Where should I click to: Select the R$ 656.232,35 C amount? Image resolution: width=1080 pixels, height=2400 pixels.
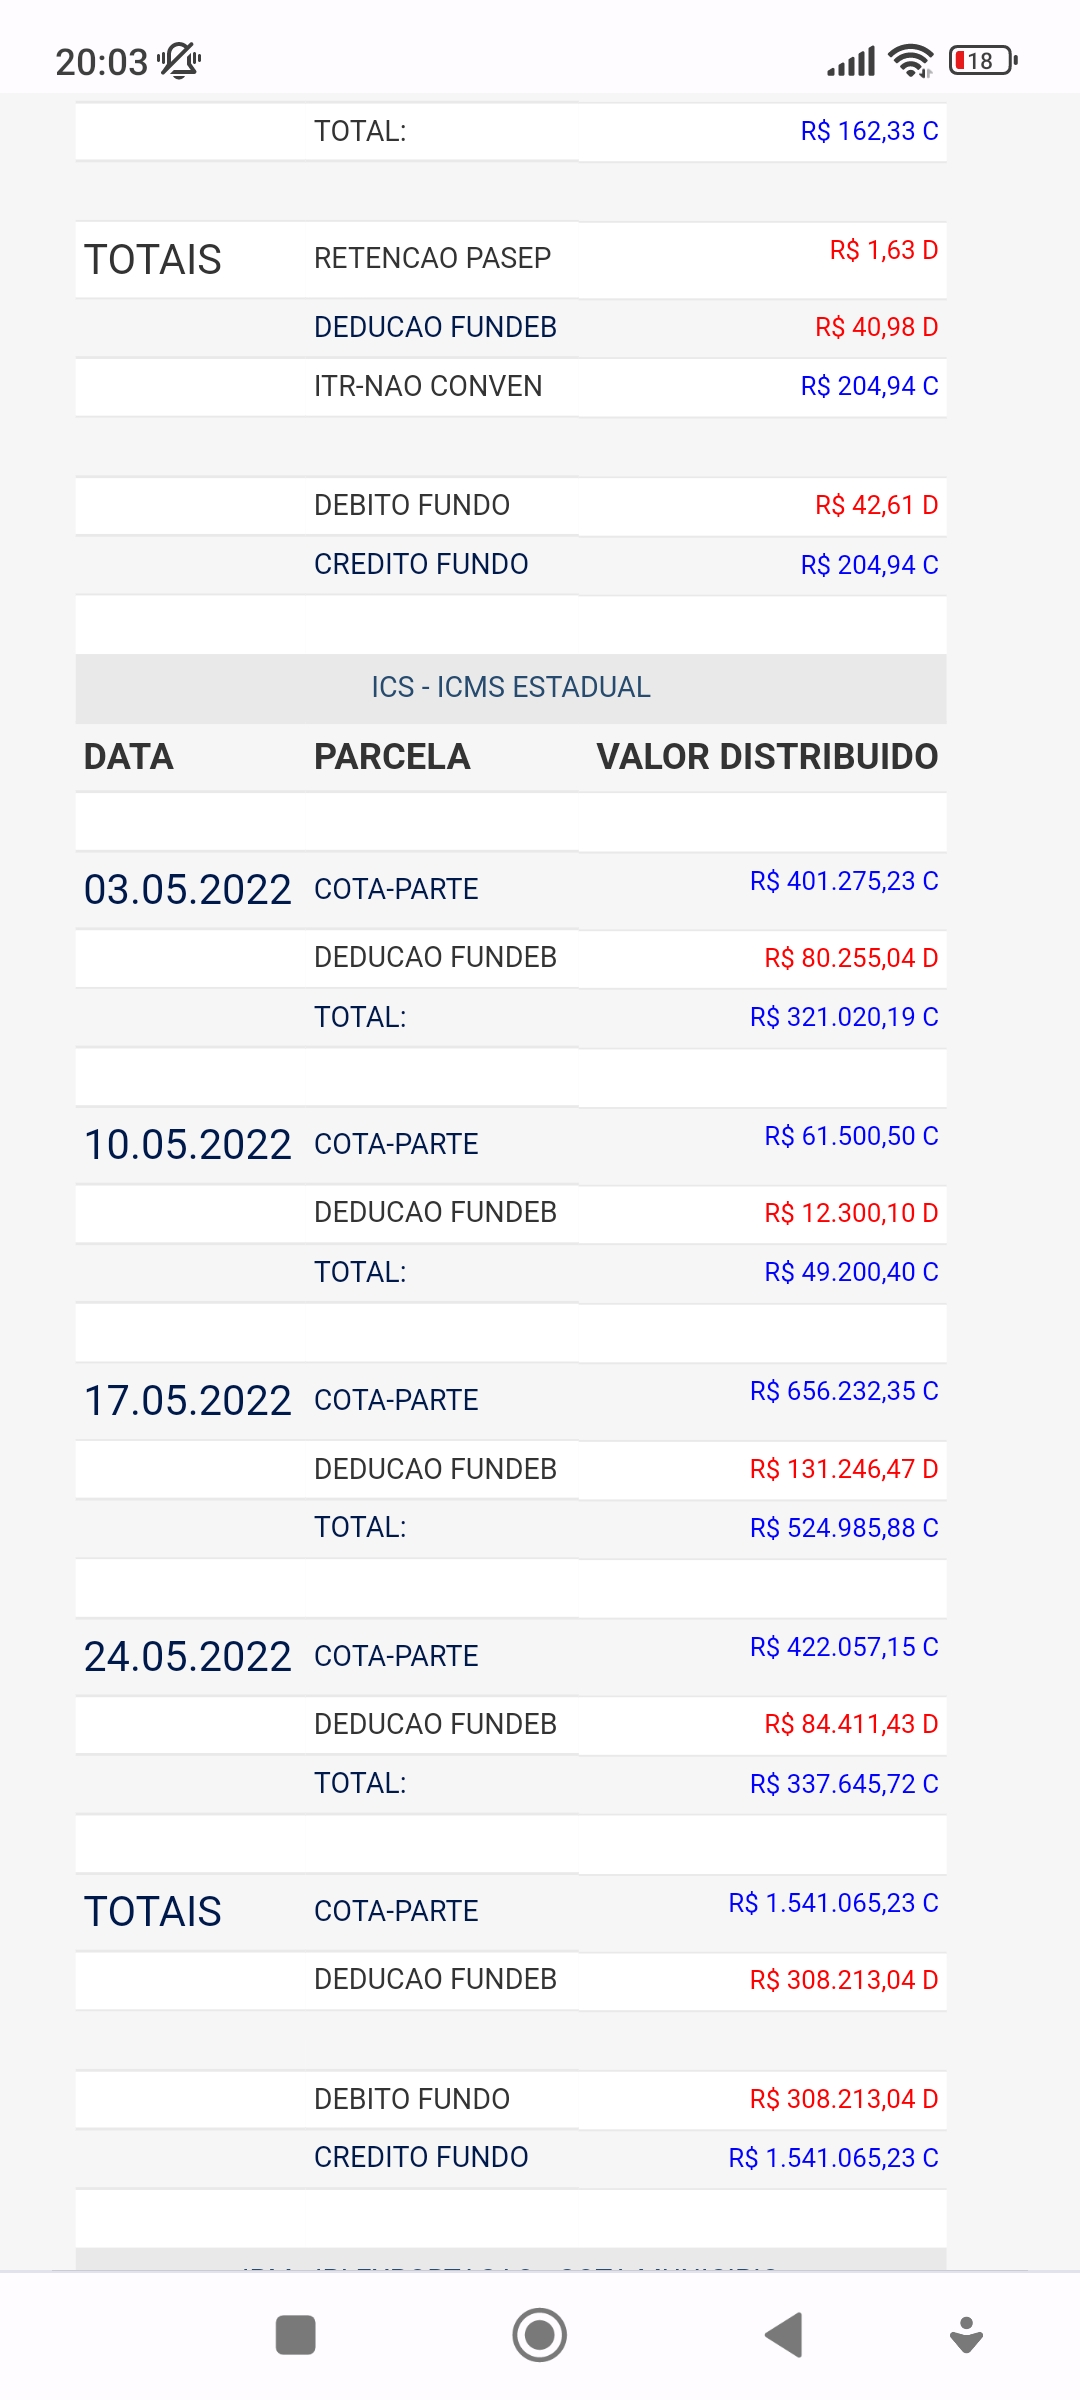[844, 1391]
